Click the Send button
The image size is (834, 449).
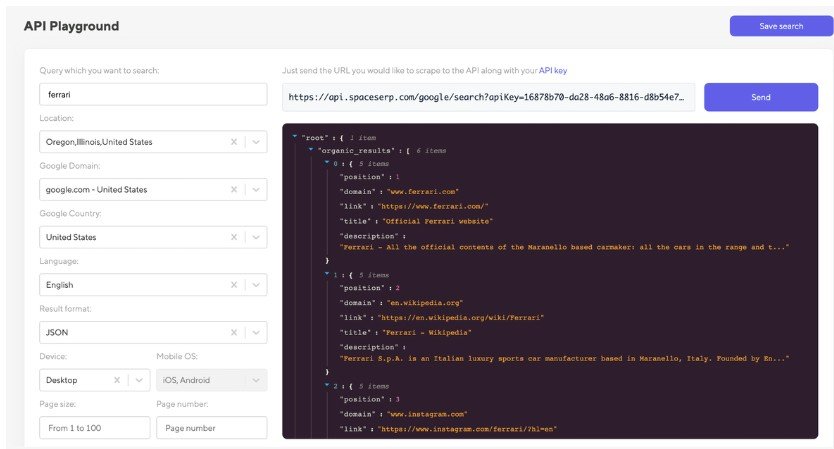[x=761, y=97]
